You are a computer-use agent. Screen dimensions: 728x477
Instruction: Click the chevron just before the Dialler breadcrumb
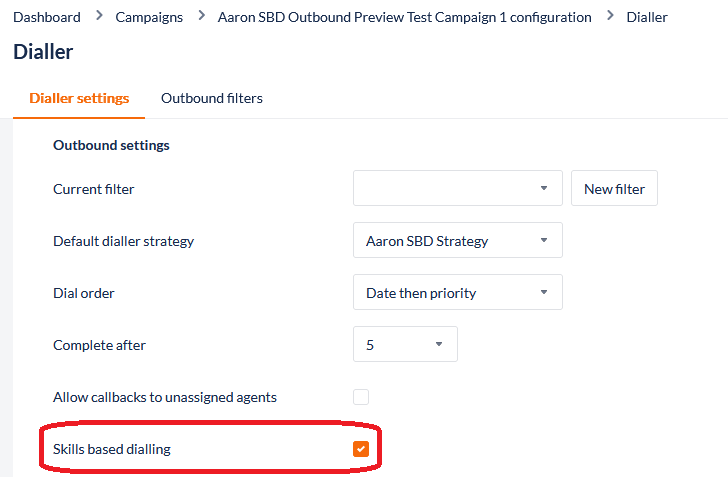(609, 16)
